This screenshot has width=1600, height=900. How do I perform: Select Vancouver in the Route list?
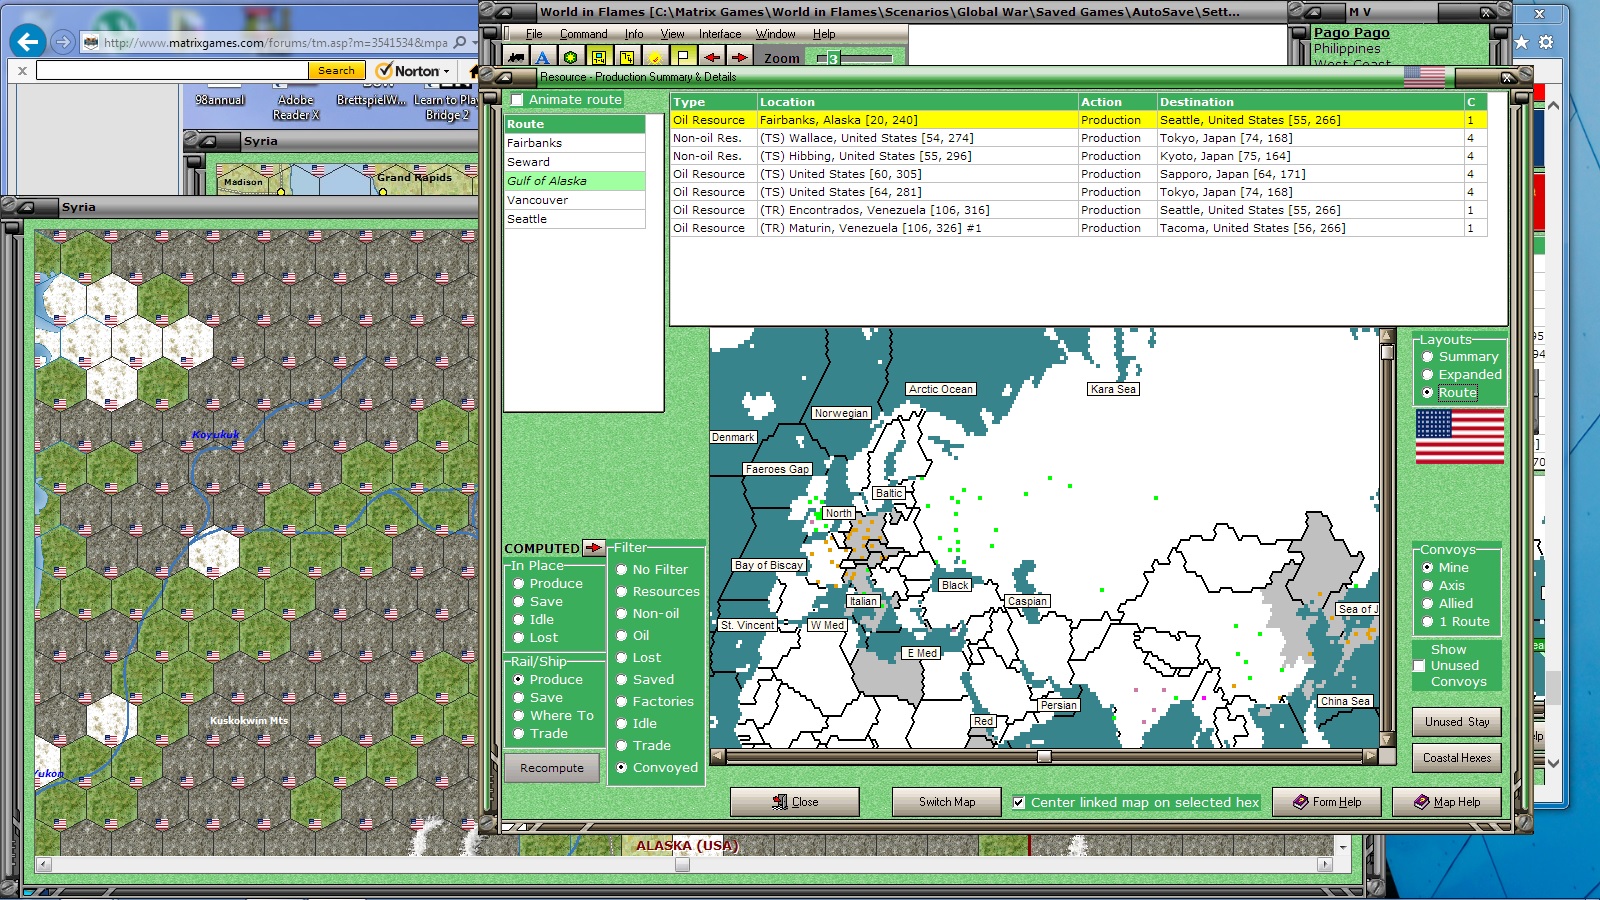[x=538, y=200]
